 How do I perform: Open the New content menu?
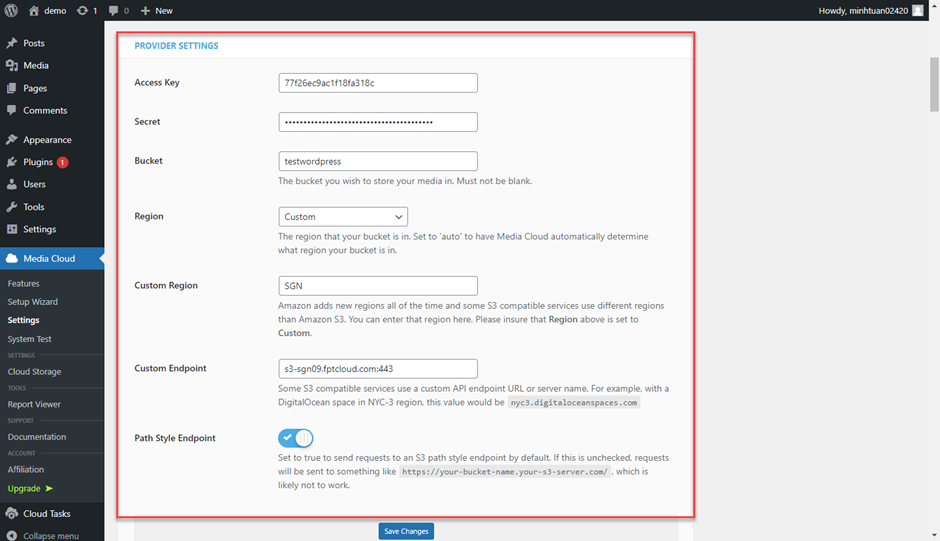(157, 10)
